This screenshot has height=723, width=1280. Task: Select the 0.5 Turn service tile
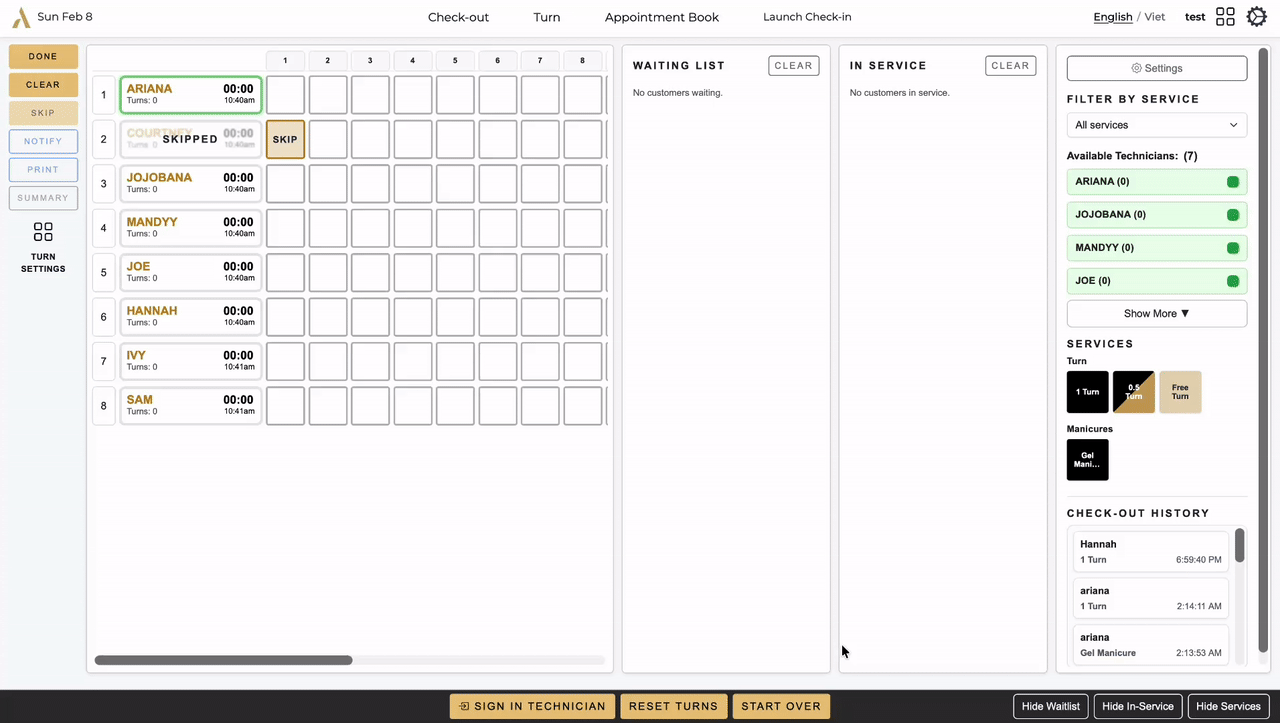click(x=1133, y=392)
